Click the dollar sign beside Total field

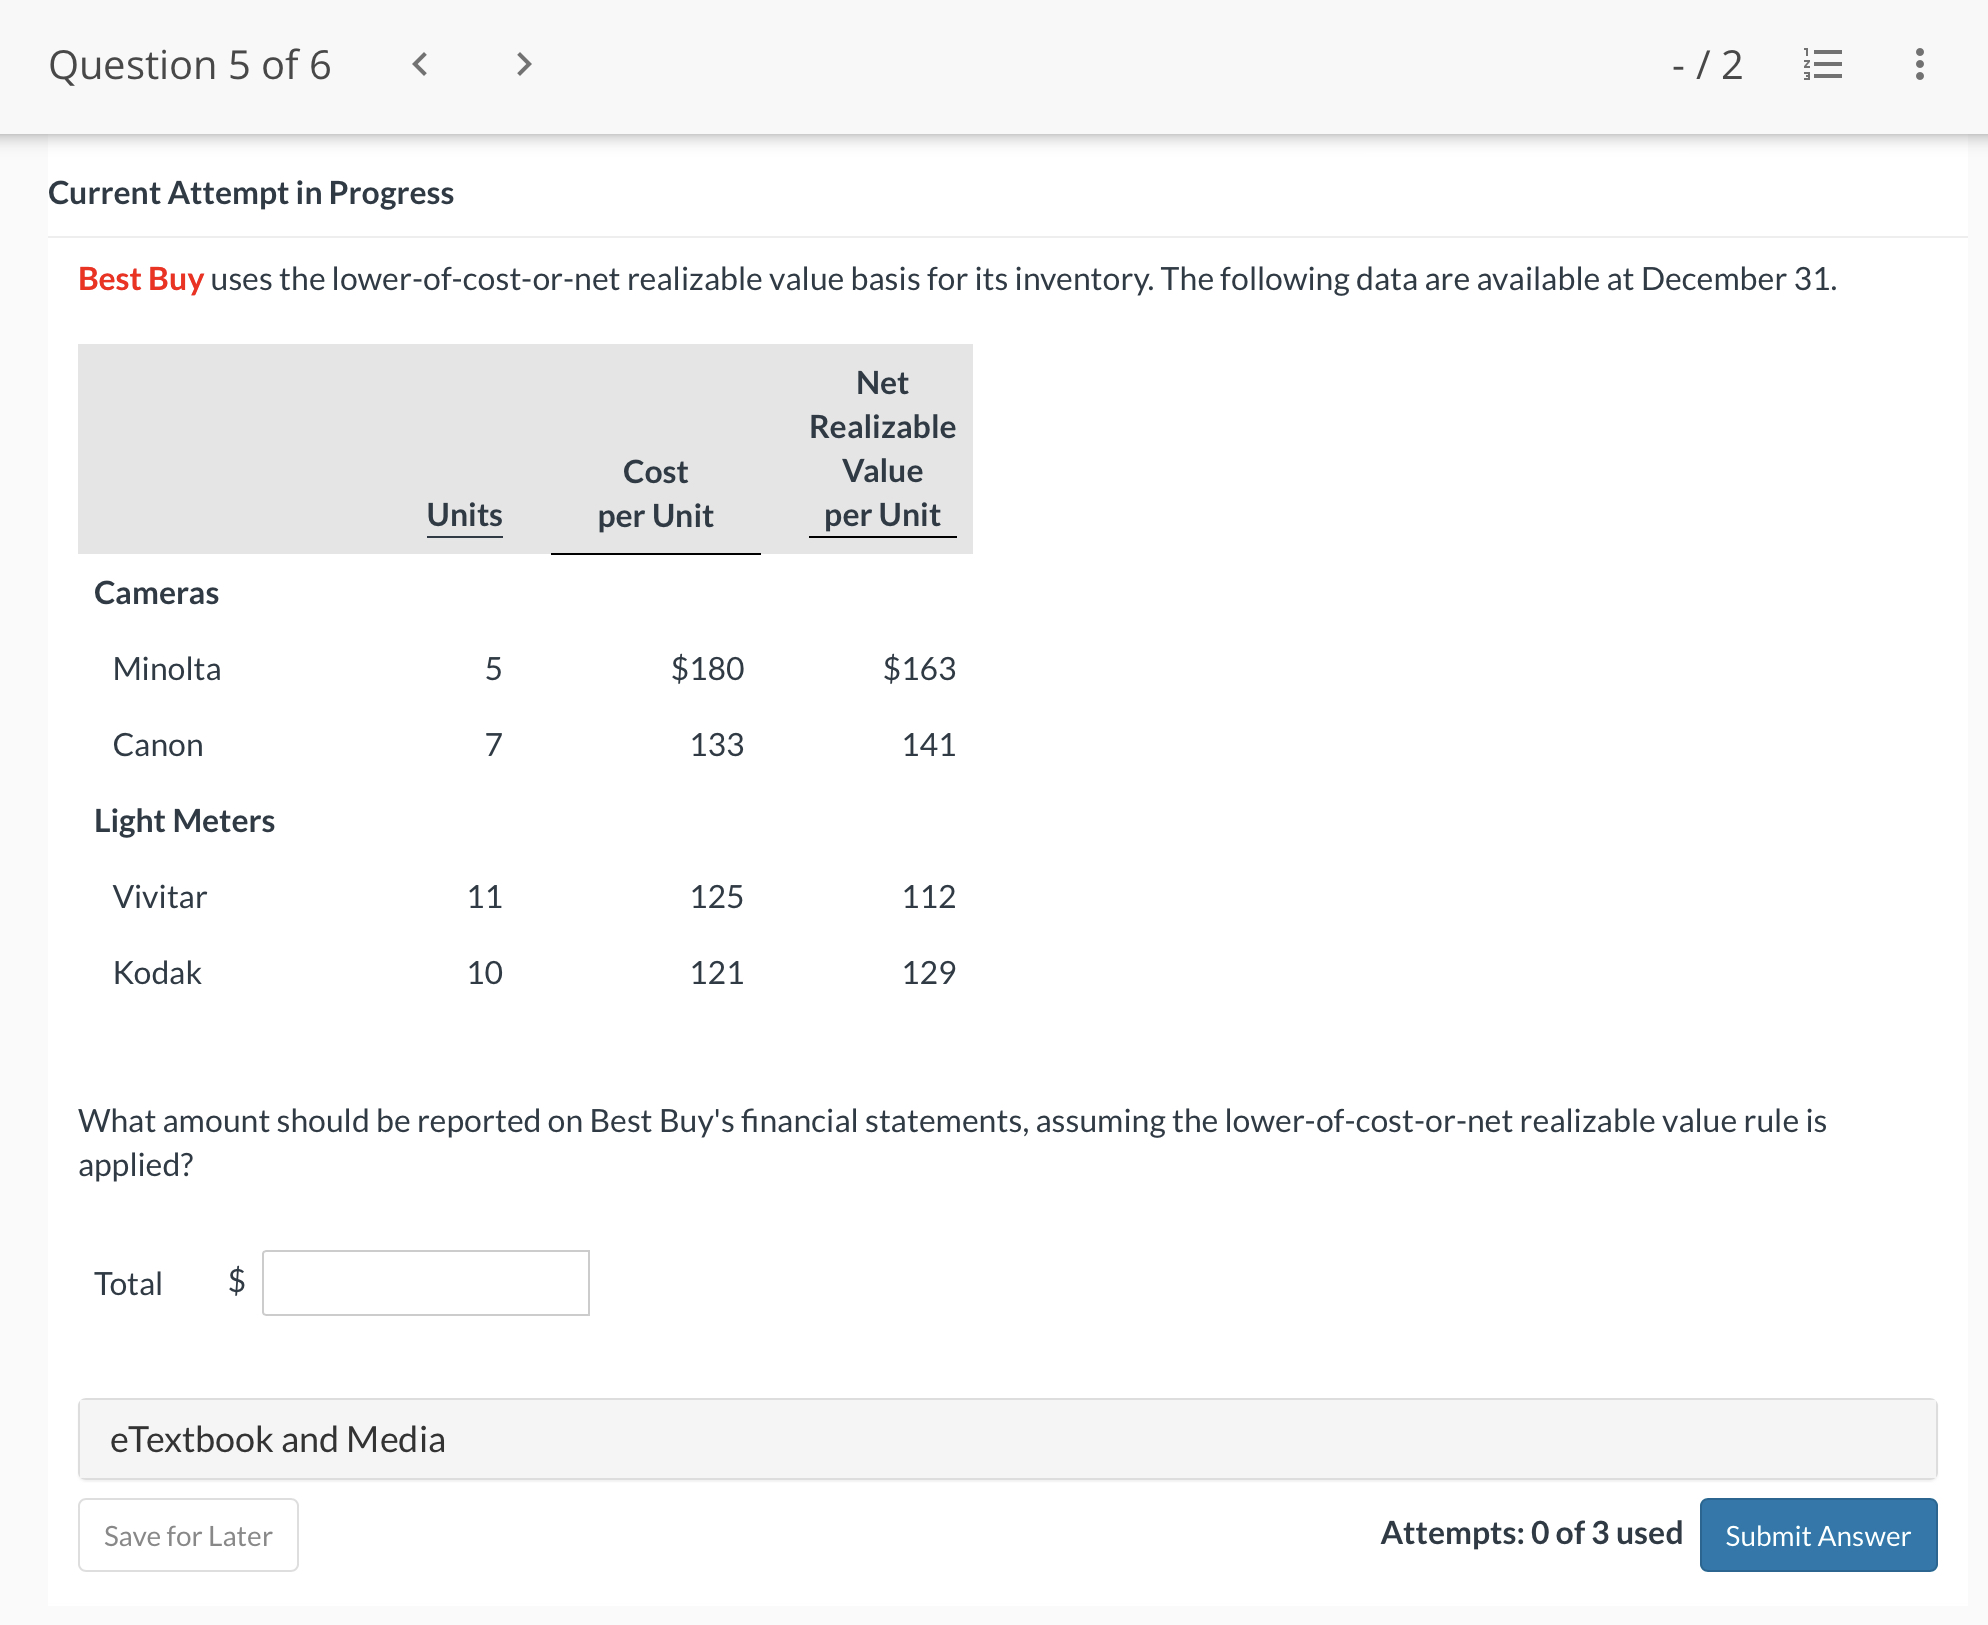236,1281
